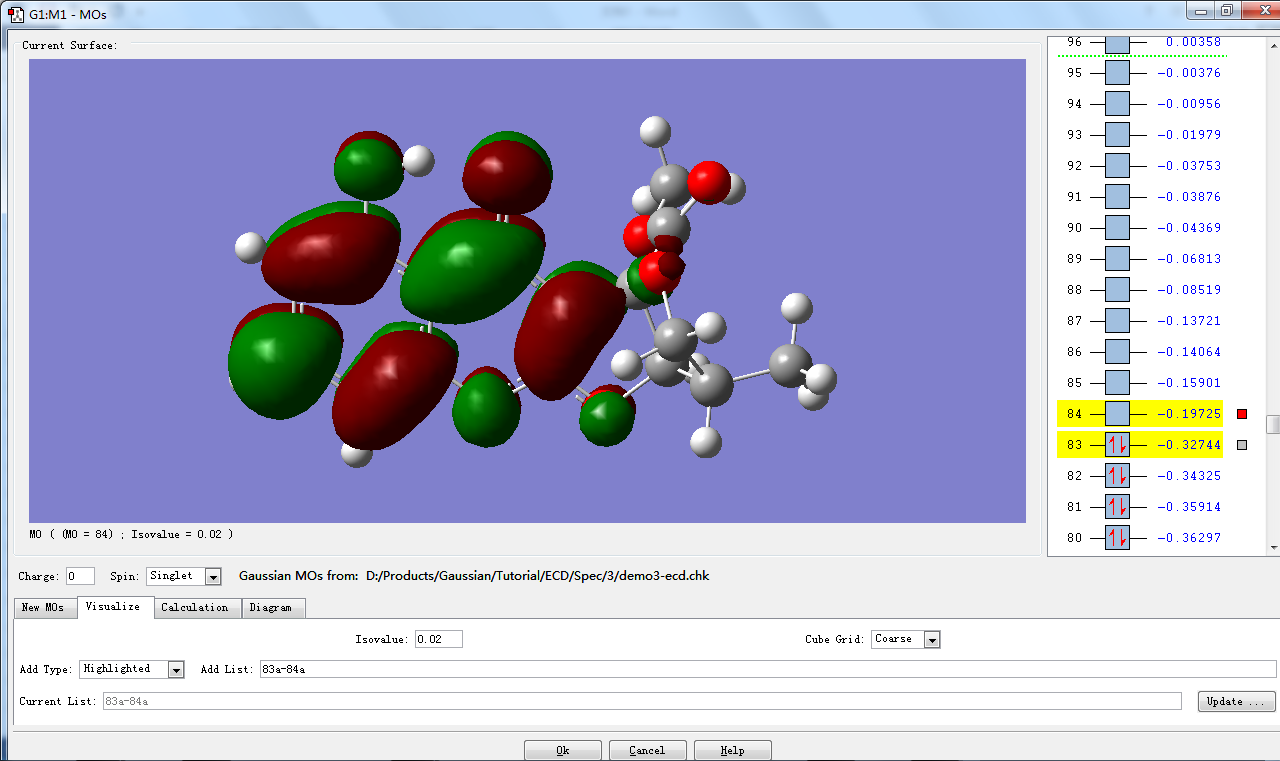This screenshot has width=1280, height=761.
Task: Select the unoccupied orbital 85 box
Action: tap(1117, 383)
